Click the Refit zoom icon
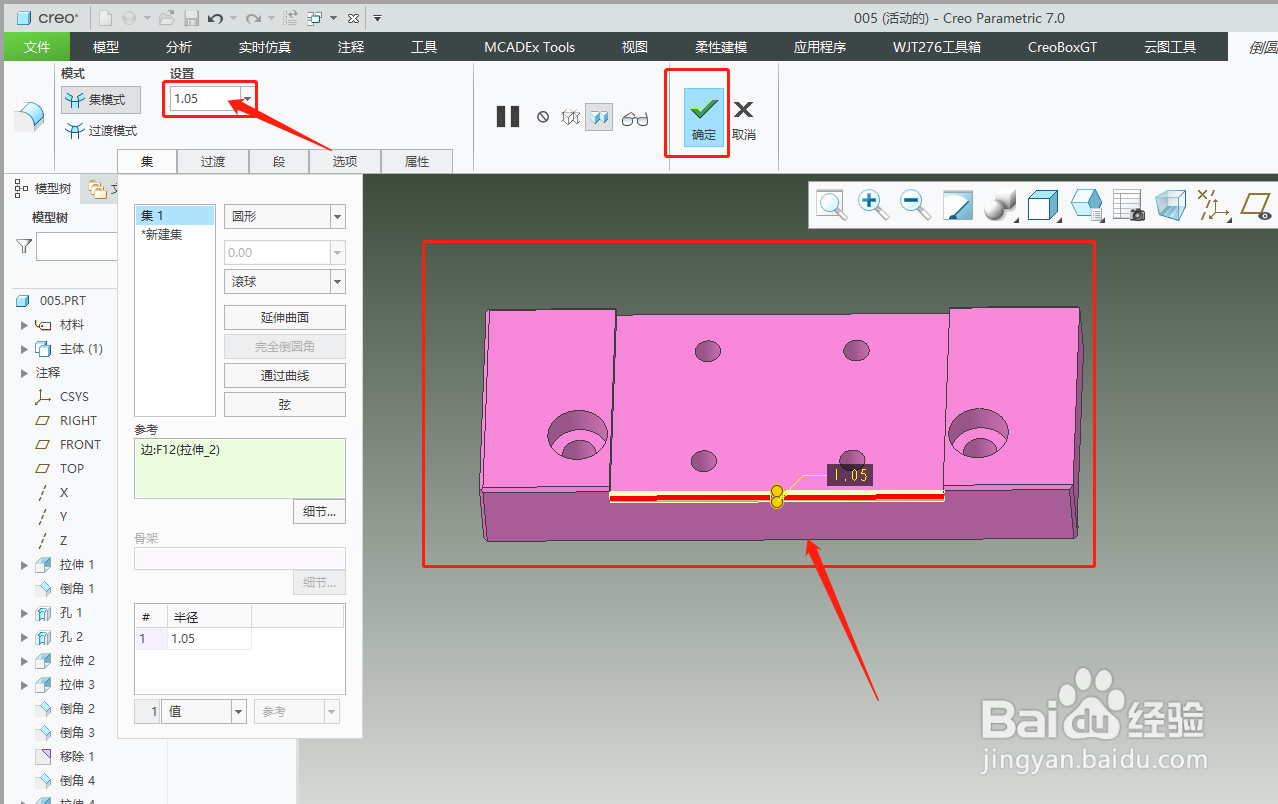1278x804 pixels. [x=832, y=205]
